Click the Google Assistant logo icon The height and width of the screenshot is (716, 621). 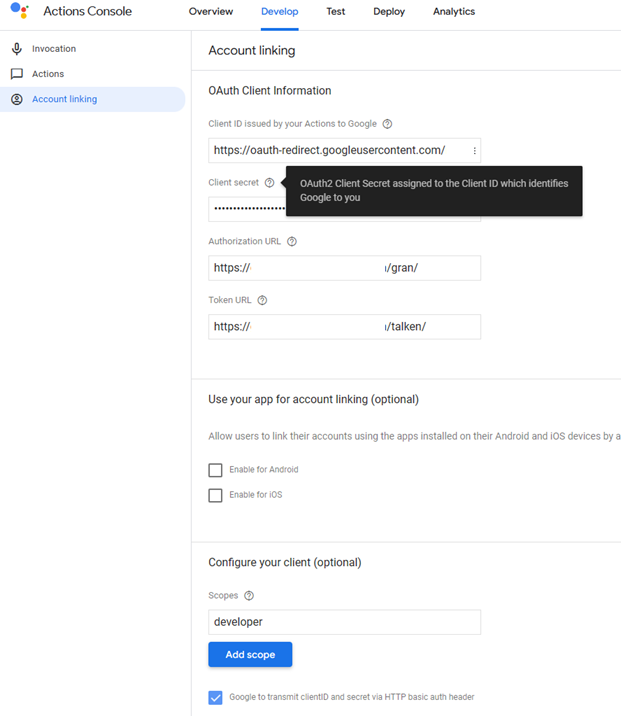click(x=20, y=11)
